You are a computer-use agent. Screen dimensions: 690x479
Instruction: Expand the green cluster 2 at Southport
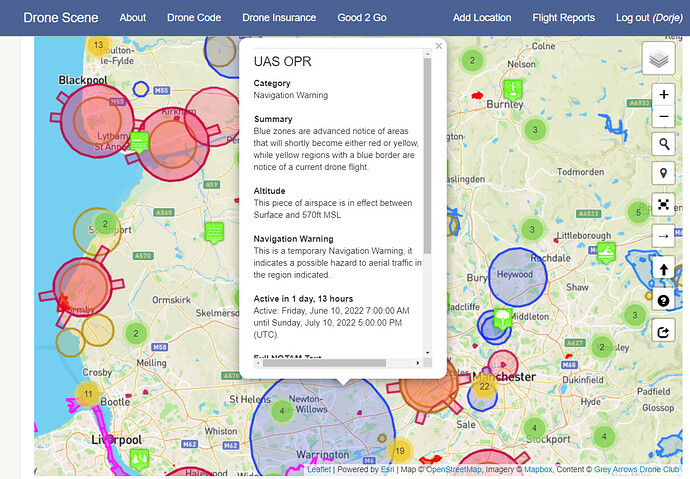tap(105, 223)
